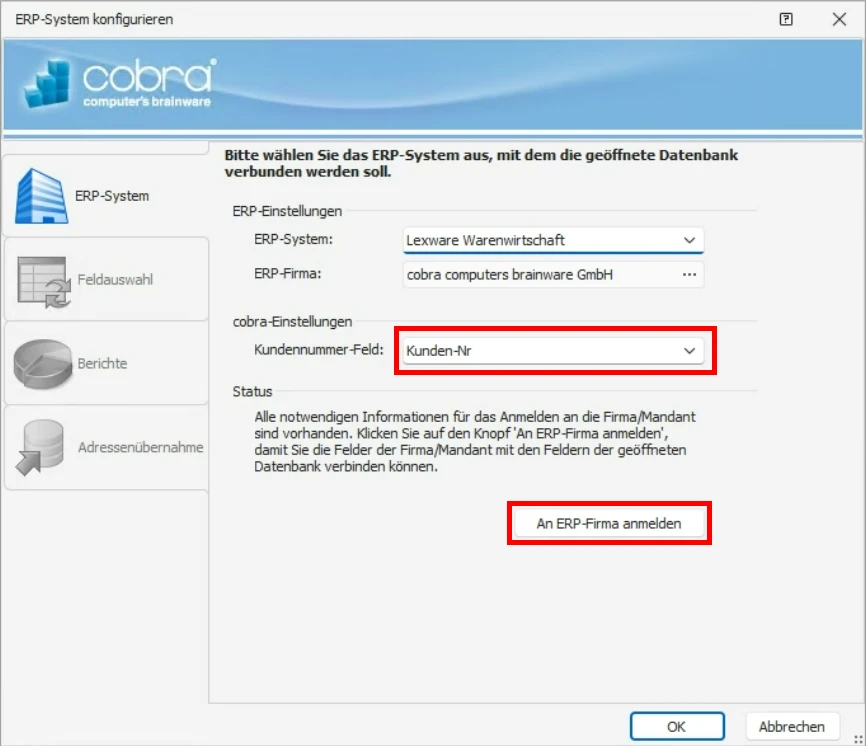Click the cobra logo in banner
The width and height of the screenshot is (866, 746).
tap(120, 83)
